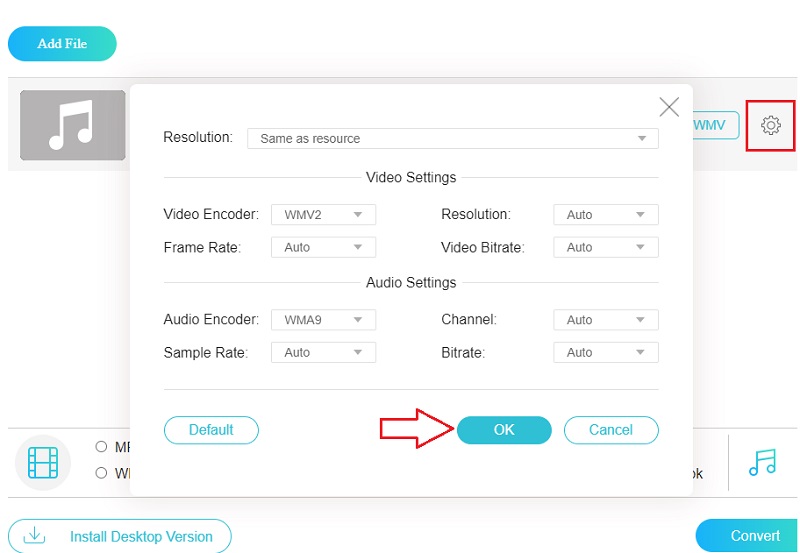Image resolution: width=800 pixels, height=553 pixels.
Task: Open the Video Encoder WMV2 dropdown
Action: pos(323,214)
